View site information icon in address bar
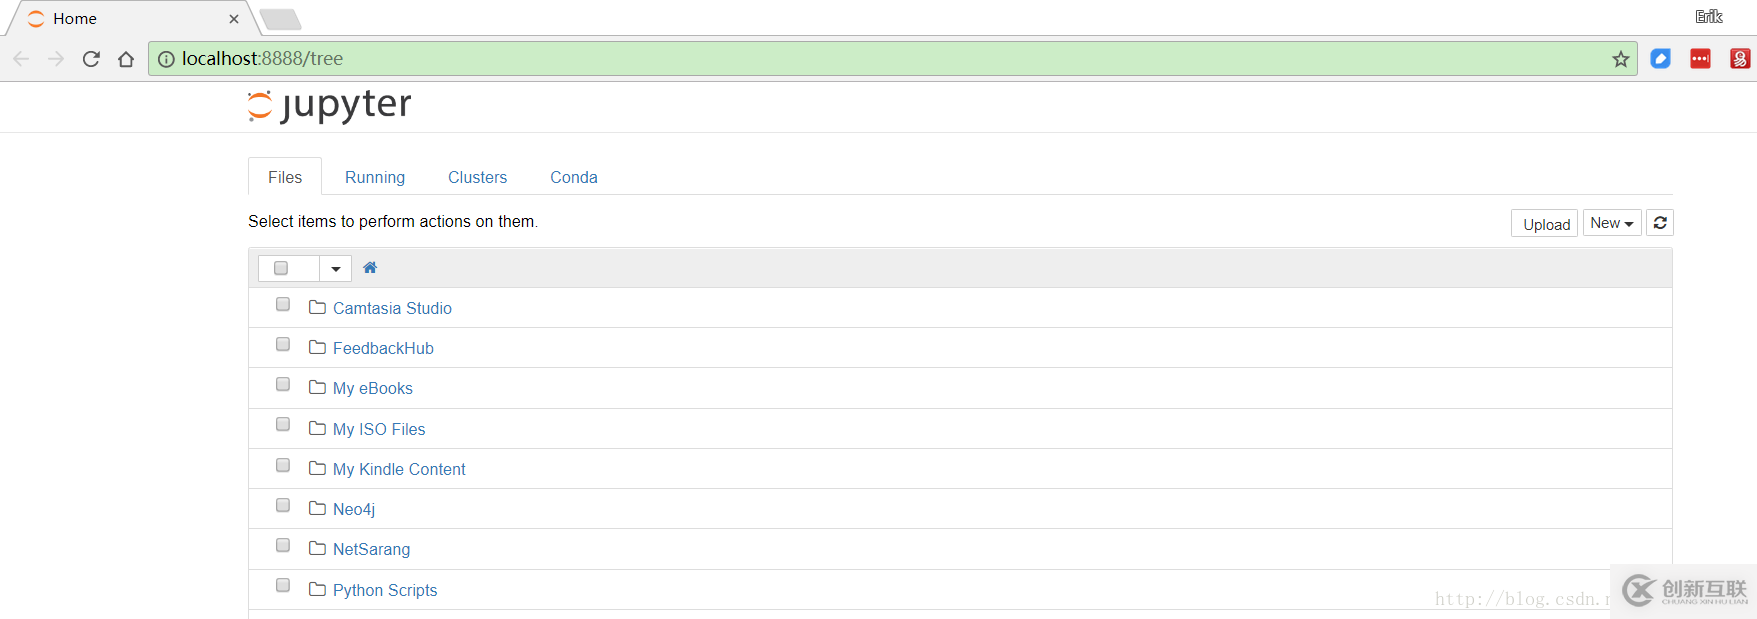This screenshot has width=1757, height=619. (166, 59)
